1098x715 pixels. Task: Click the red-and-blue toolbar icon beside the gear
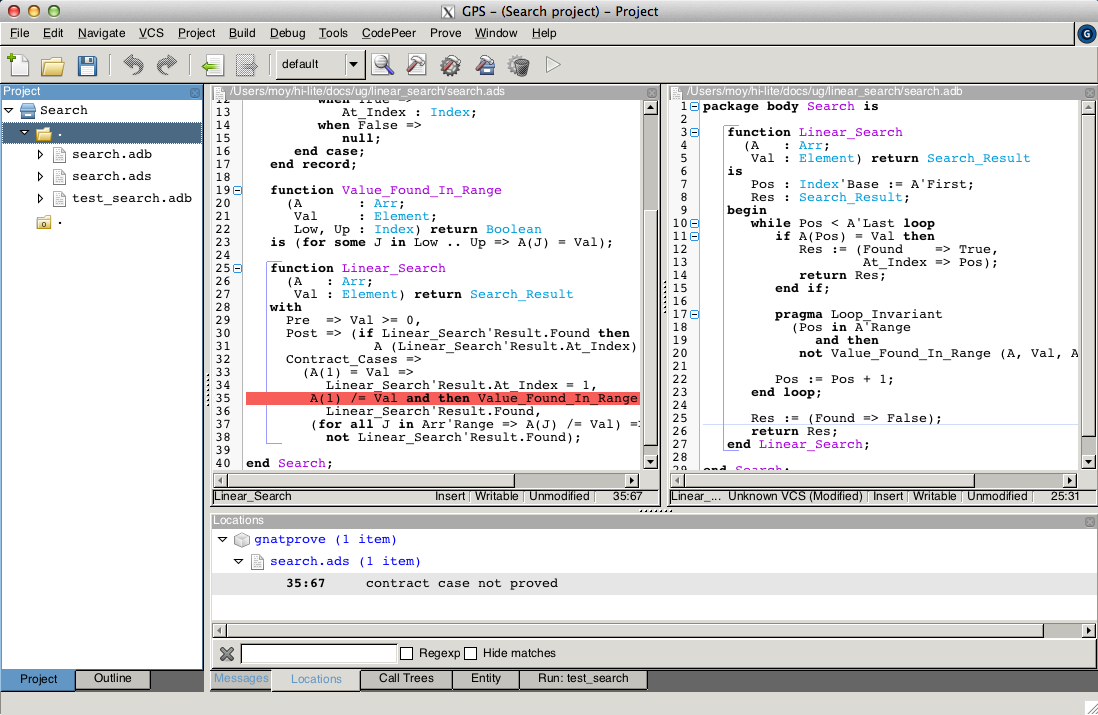point(485,65)
